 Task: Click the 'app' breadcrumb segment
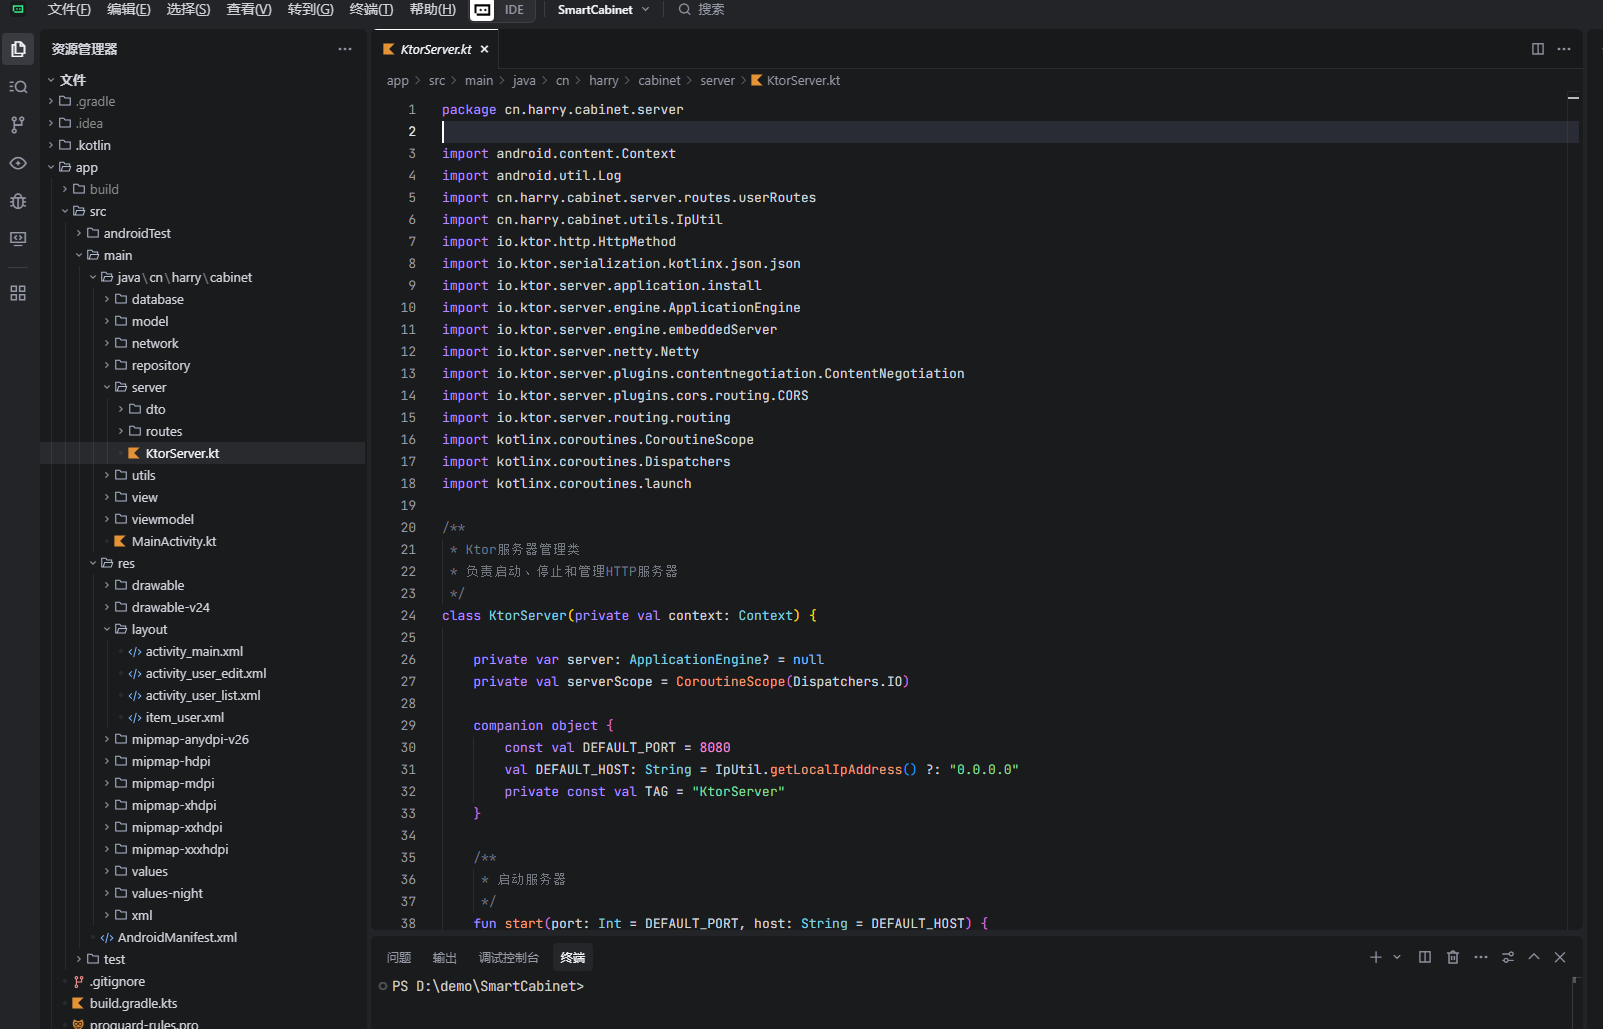point(397,80)
